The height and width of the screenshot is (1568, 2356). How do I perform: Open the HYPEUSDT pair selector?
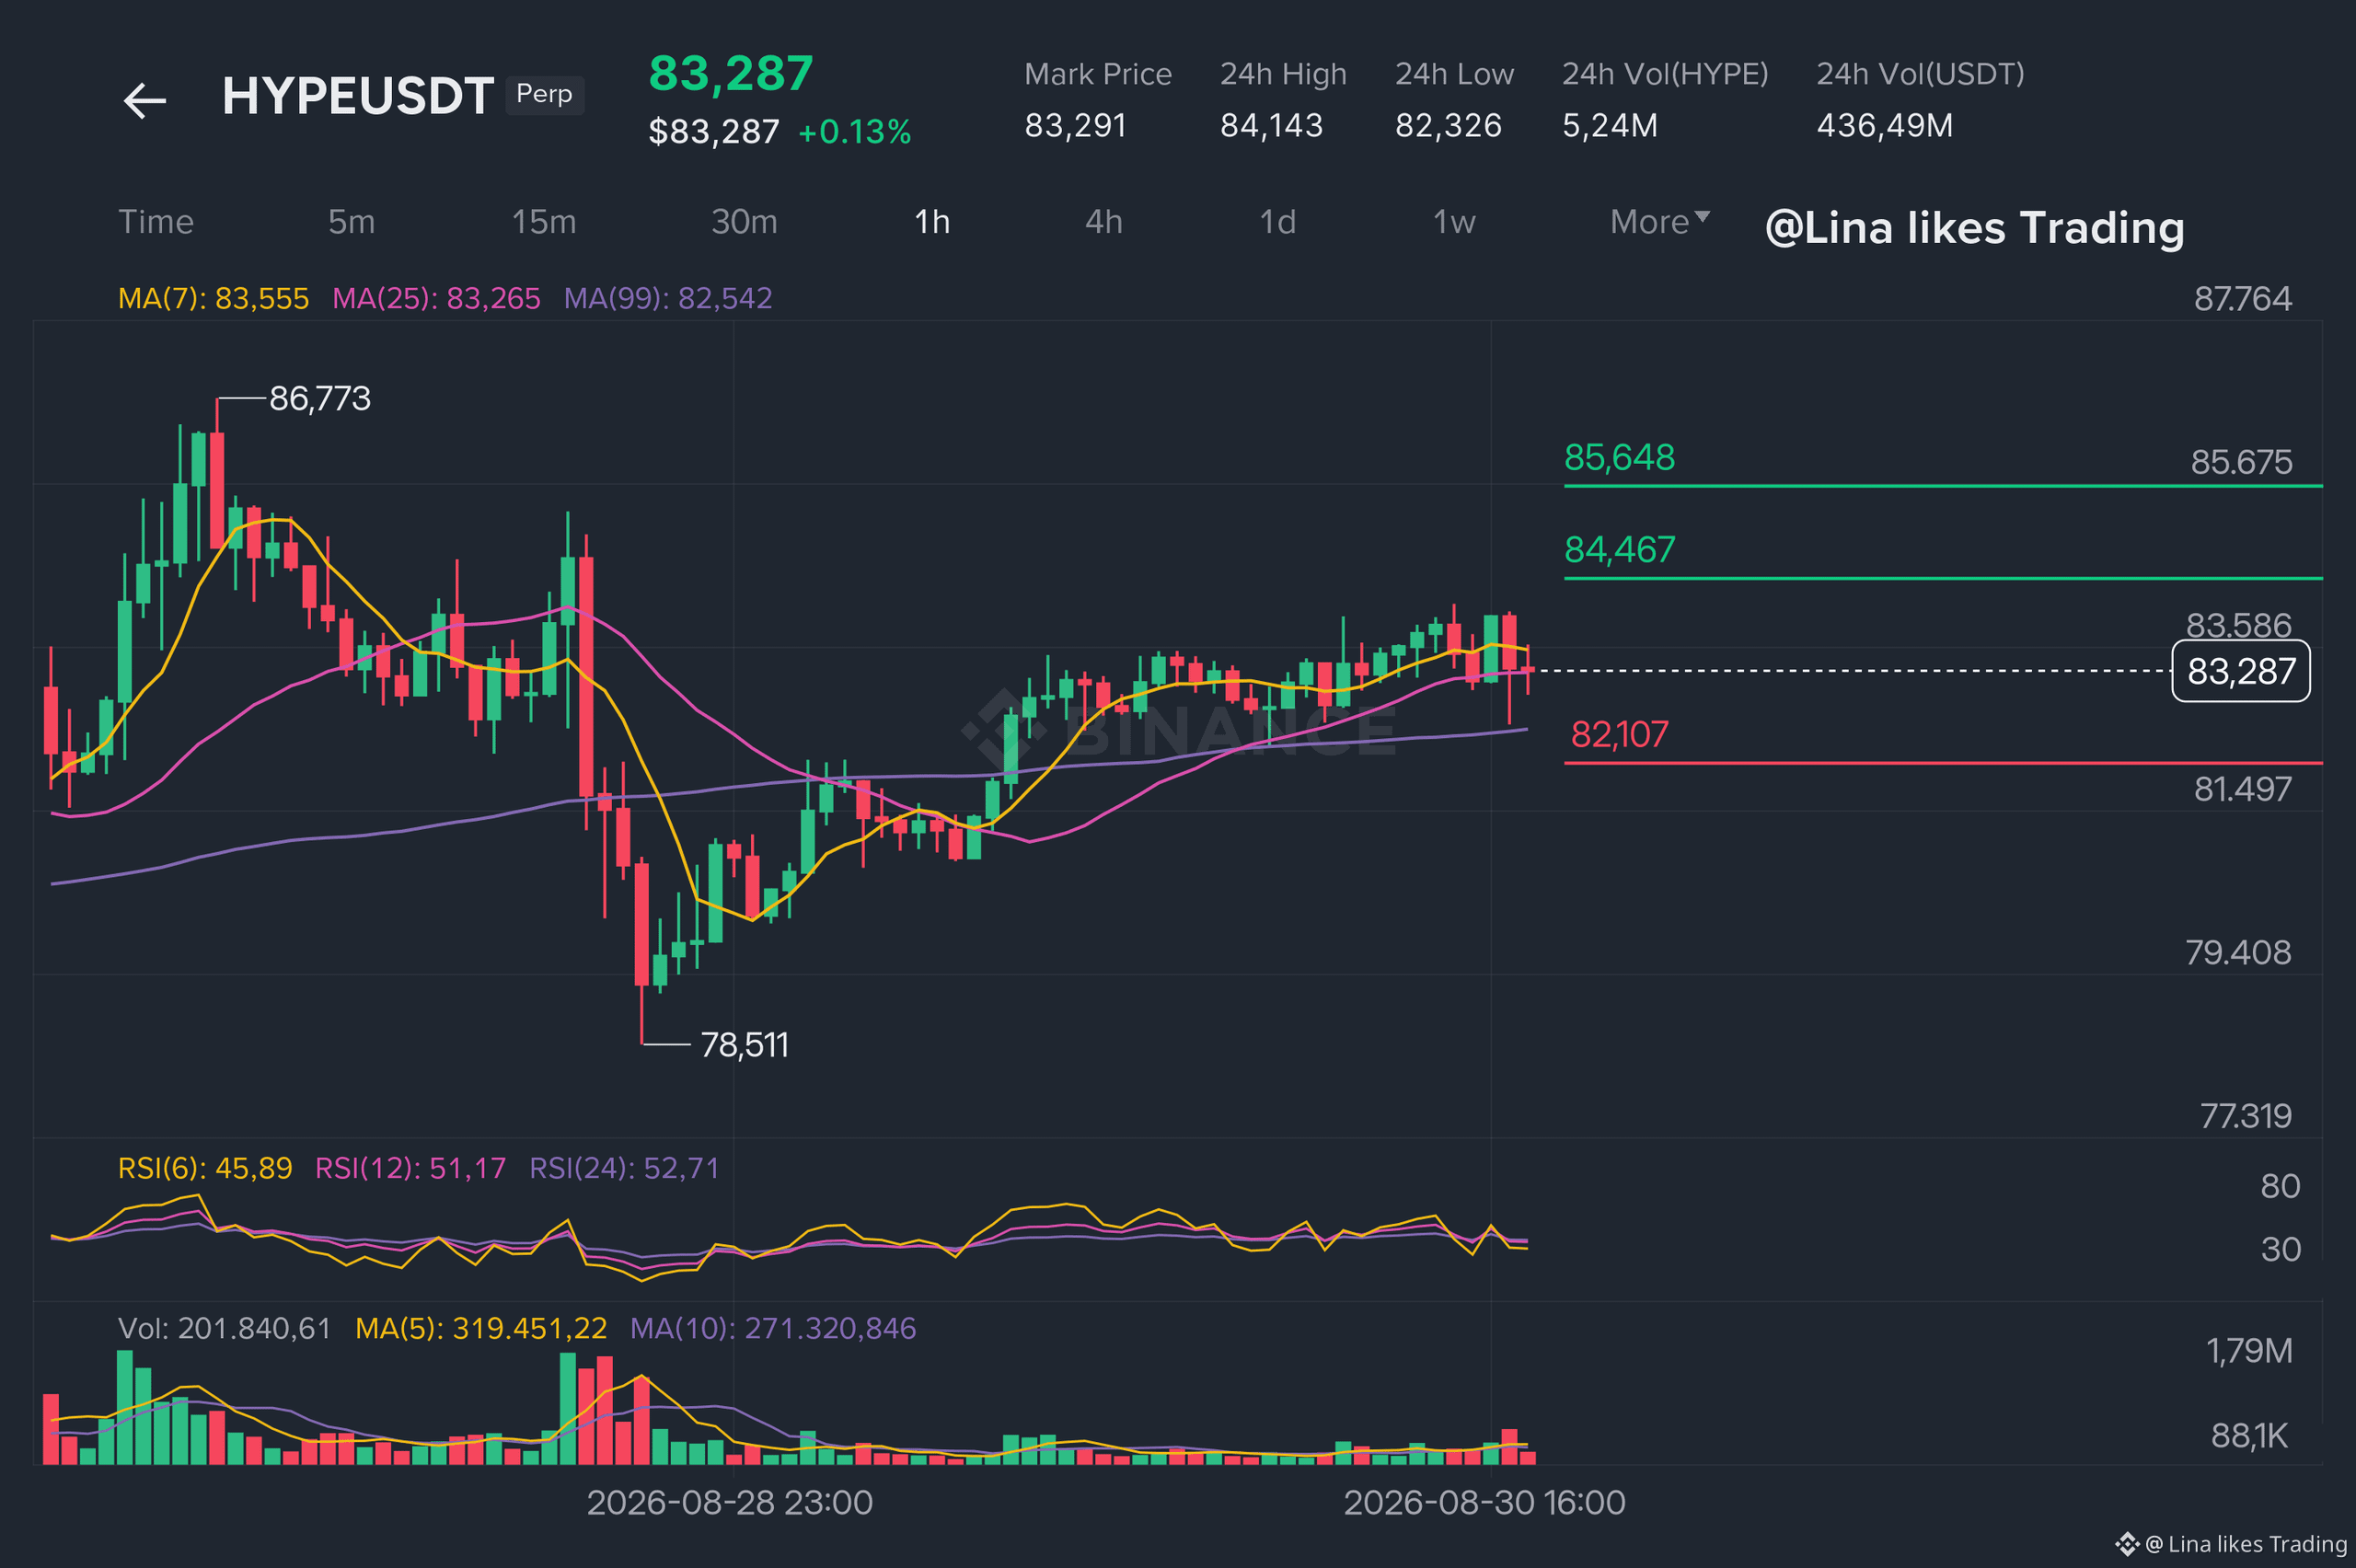[x=357, y=96]
